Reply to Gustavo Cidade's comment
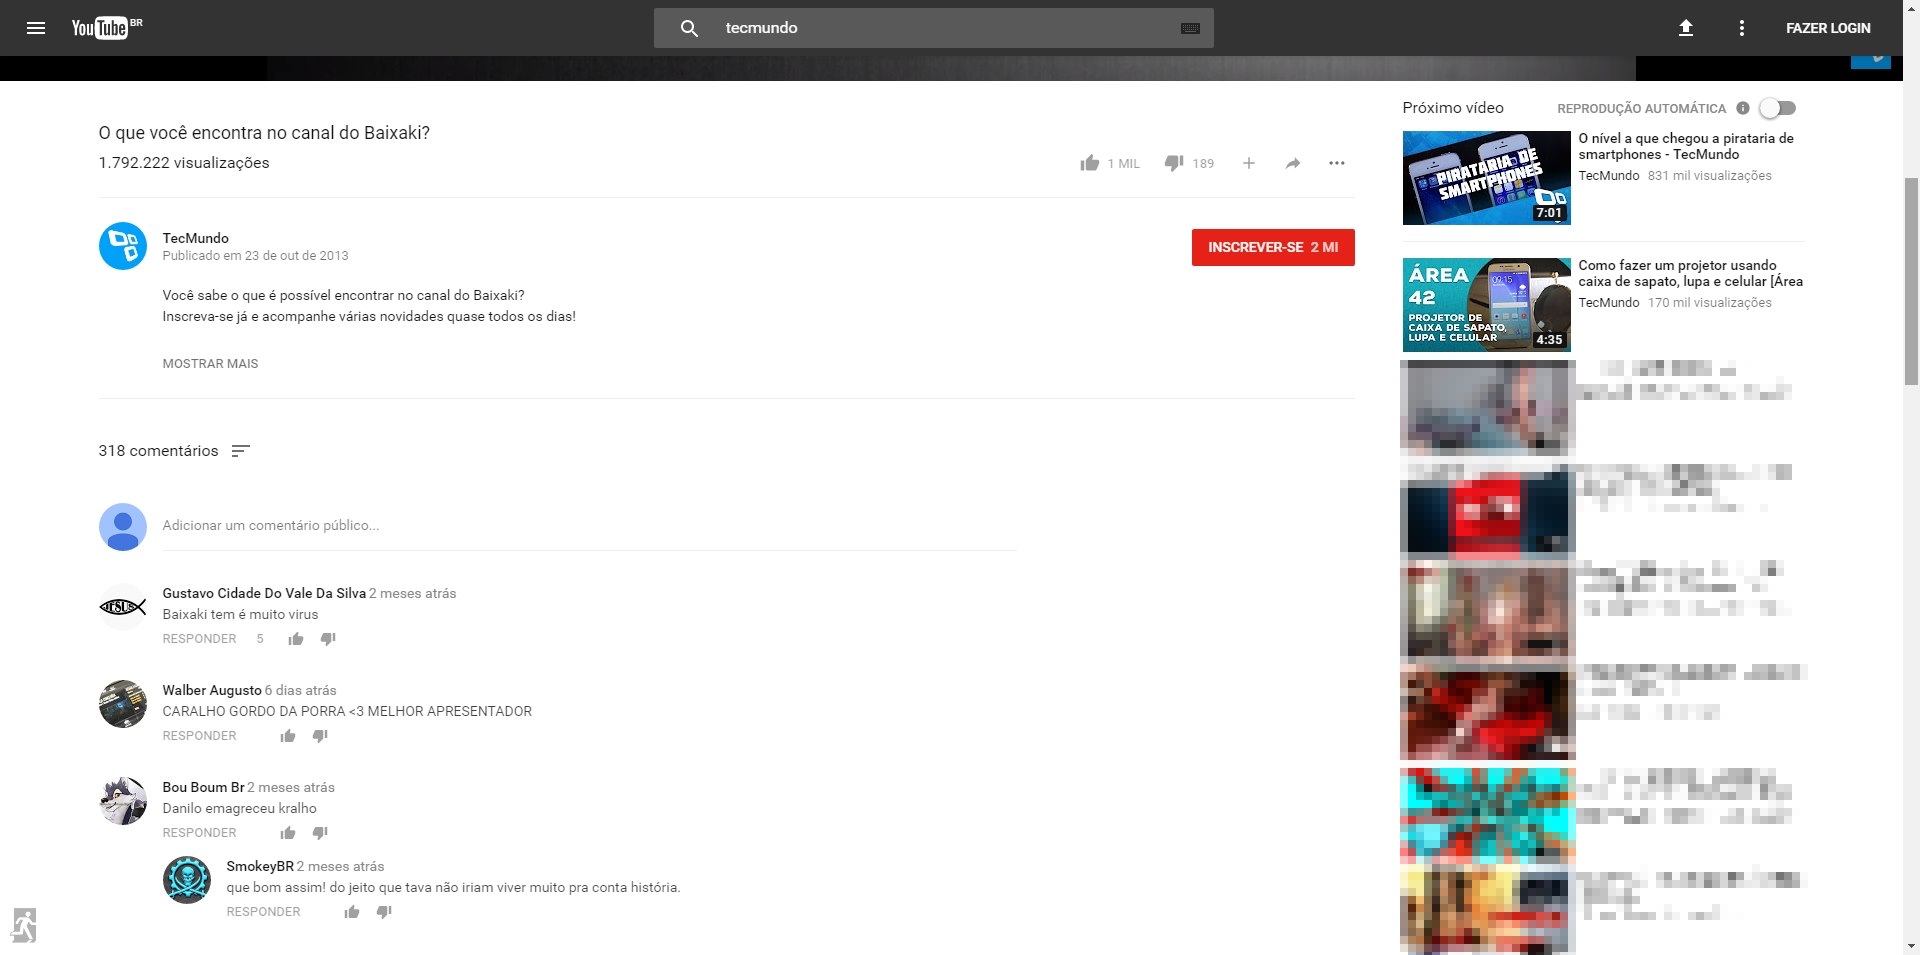This screenshot has height=955, width=1920. coord(199,639)
